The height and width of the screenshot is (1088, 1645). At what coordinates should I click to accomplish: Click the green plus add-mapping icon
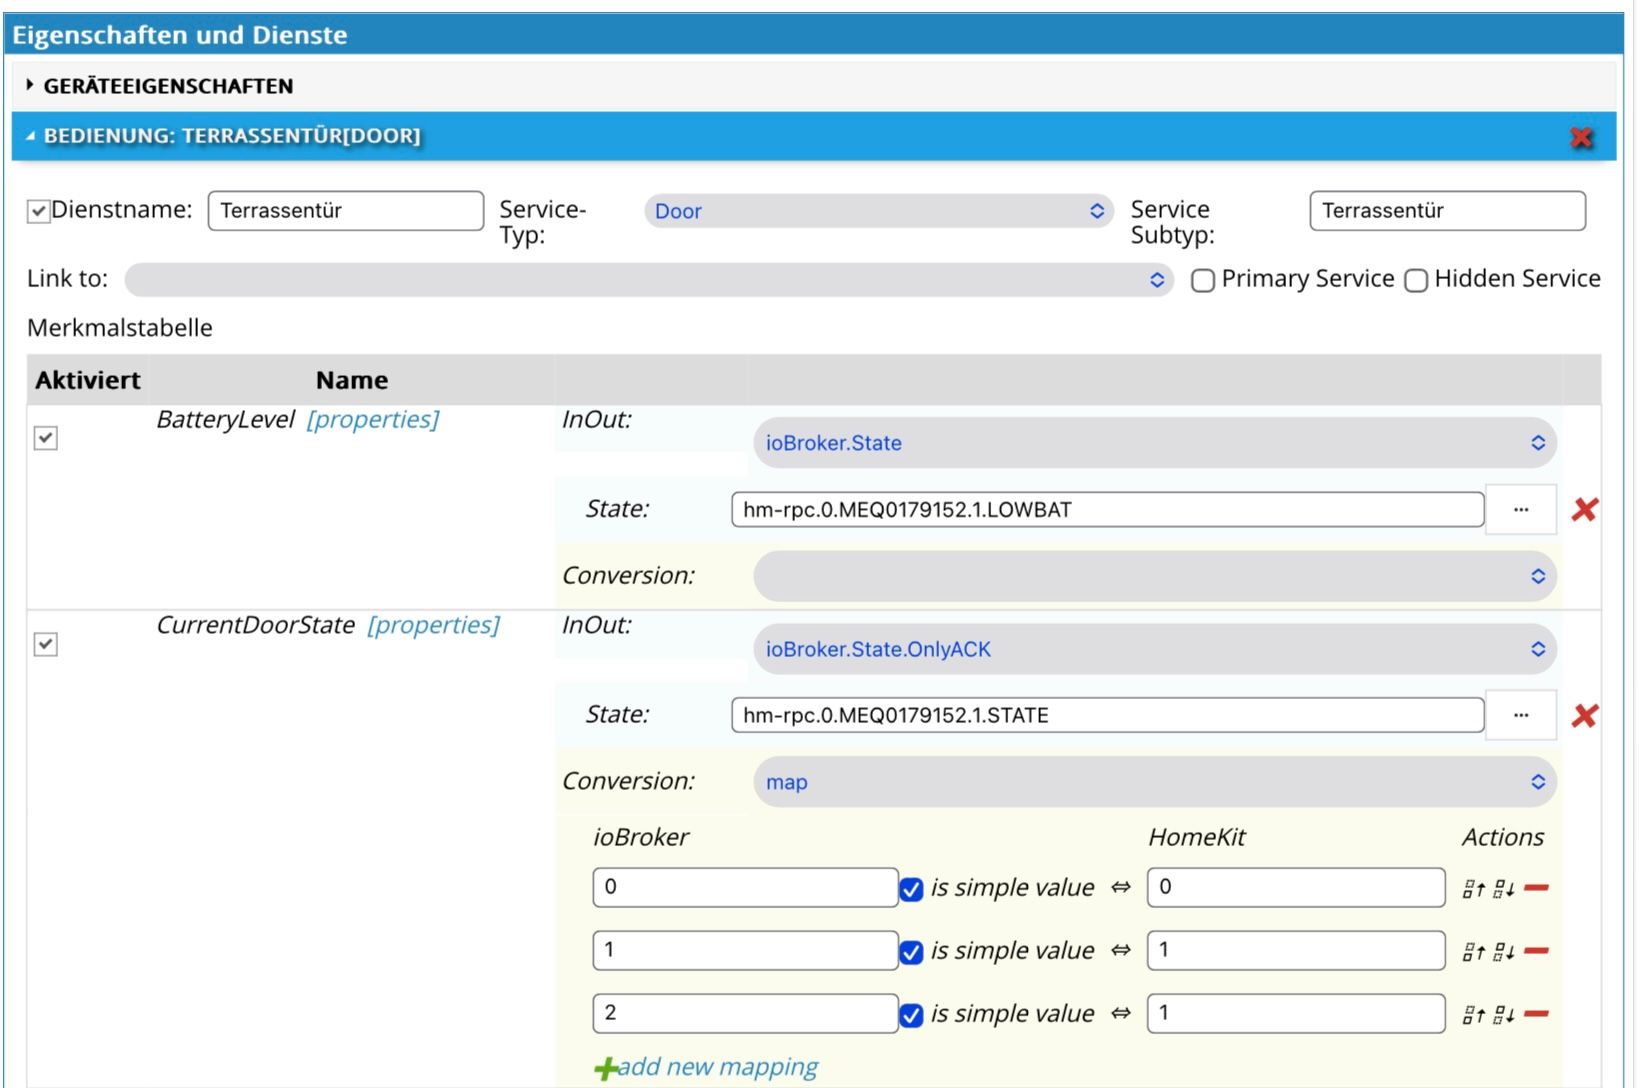606,1069
